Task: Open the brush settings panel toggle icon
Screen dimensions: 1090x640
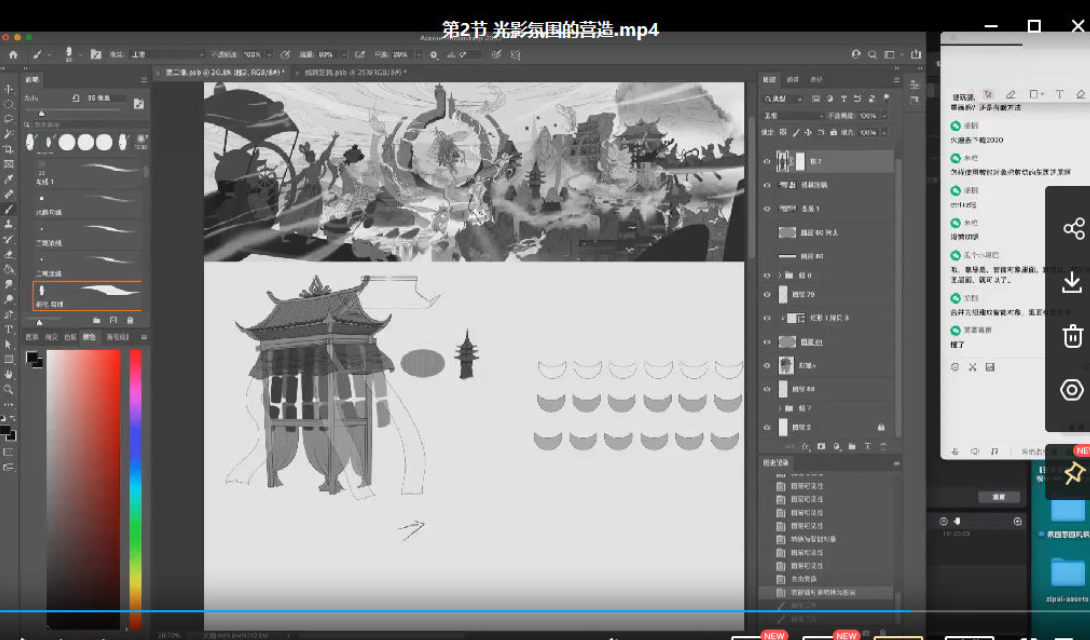Action: (95, 54)
